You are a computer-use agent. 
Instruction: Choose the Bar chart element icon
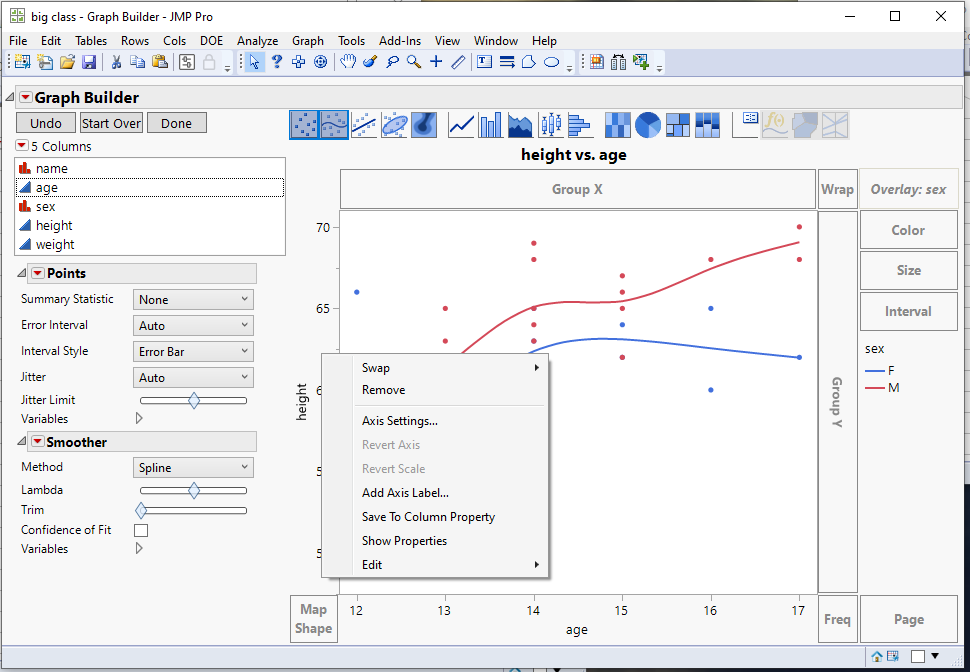click(489, 125)
